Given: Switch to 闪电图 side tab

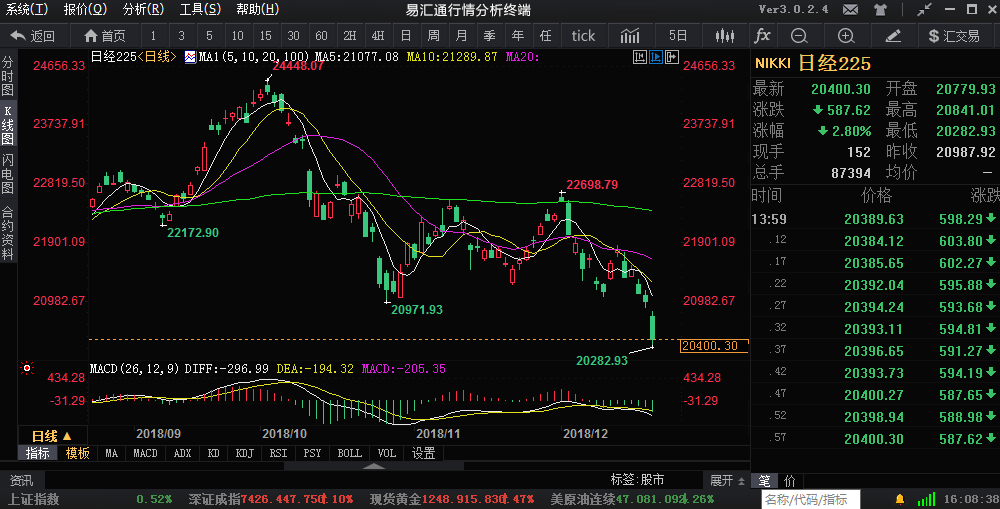Looking at the screenshot, I should point(8,173).
